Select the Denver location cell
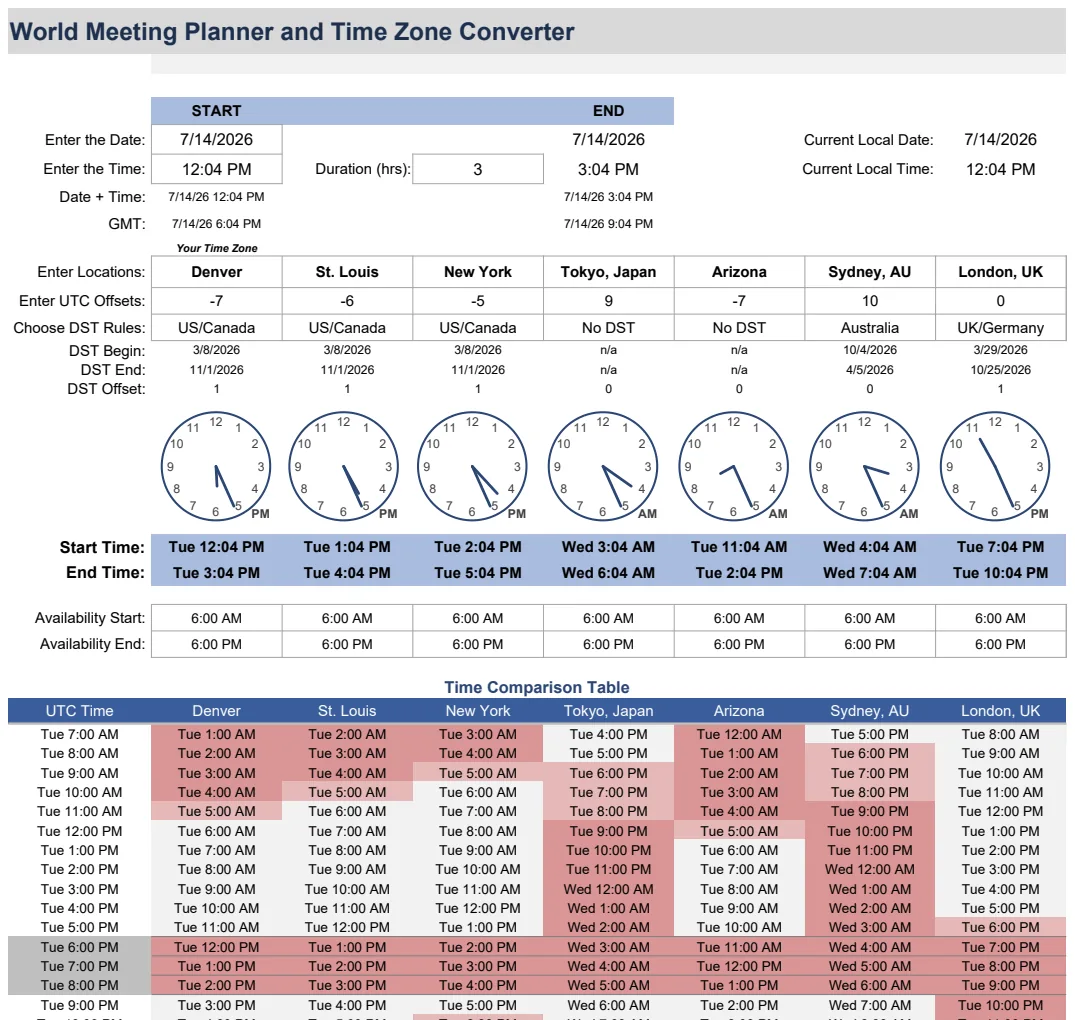Image resolution: width=1075 pixels, height=1020 pixels. coord(217,272)
